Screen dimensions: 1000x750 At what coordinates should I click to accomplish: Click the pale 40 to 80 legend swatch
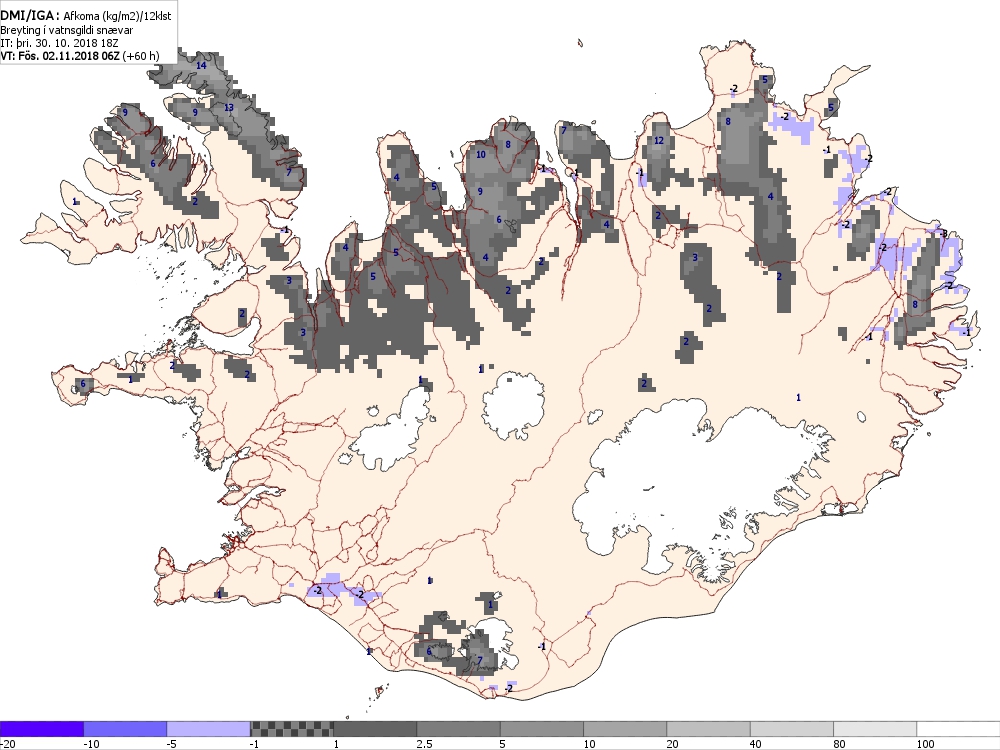(x=792, y=729)
